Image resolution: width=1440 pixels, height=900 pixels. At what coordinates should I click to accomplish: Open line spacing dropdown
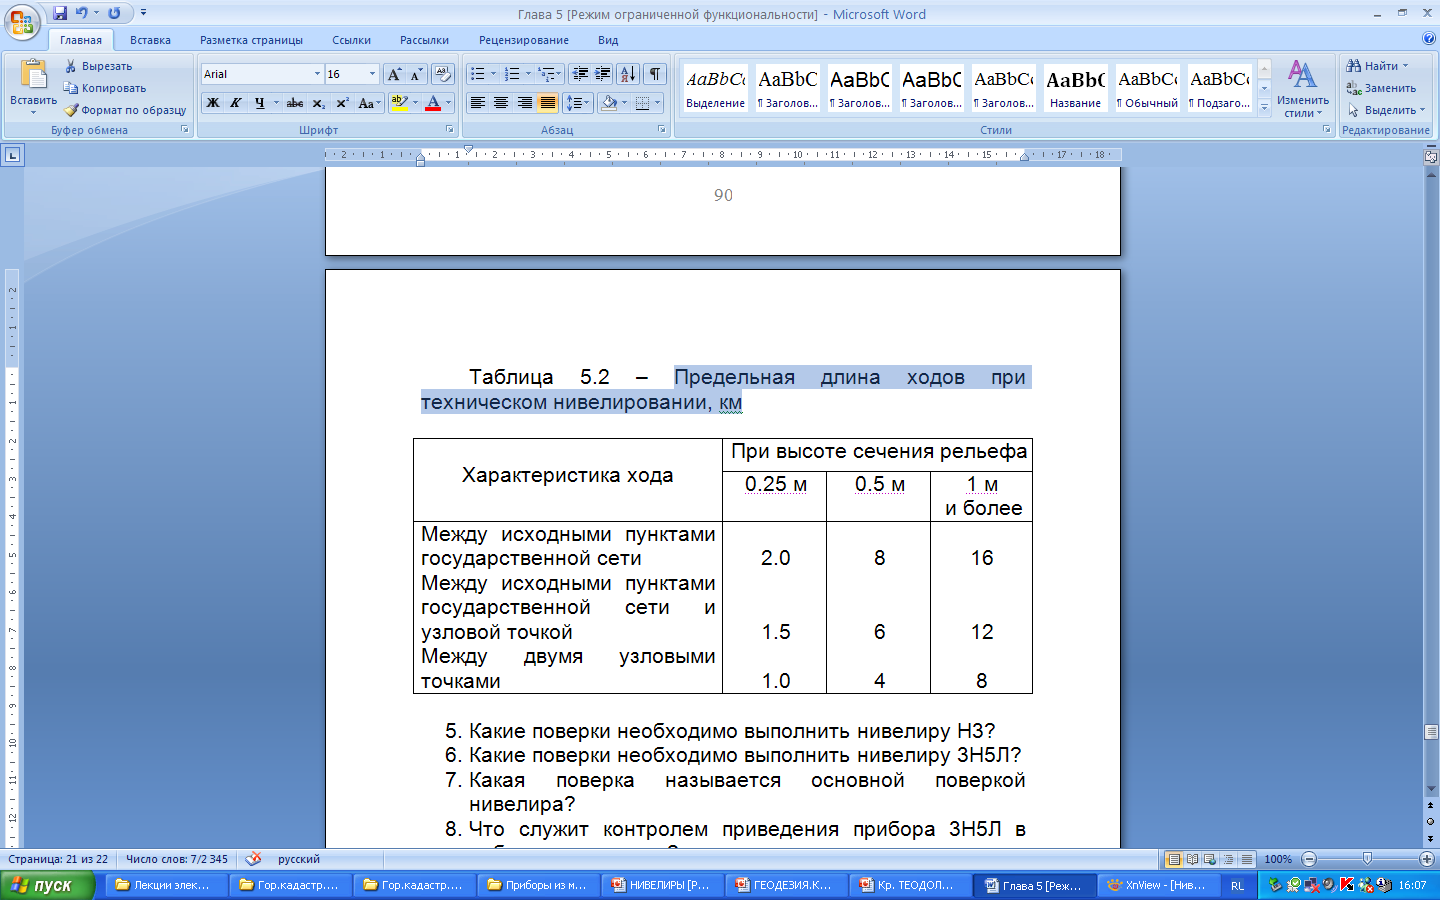click(x=577, y=103)
